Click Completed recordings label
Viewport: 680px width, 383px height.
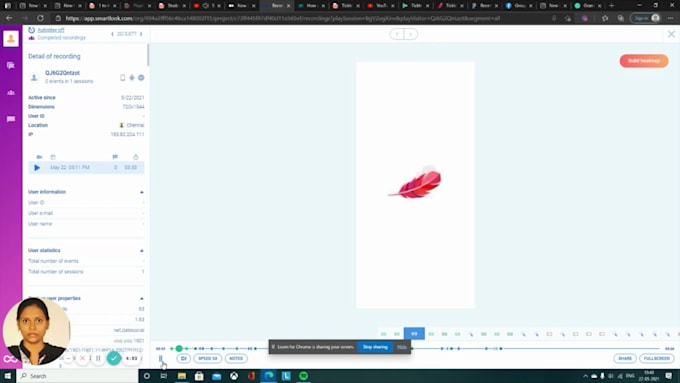61,38
